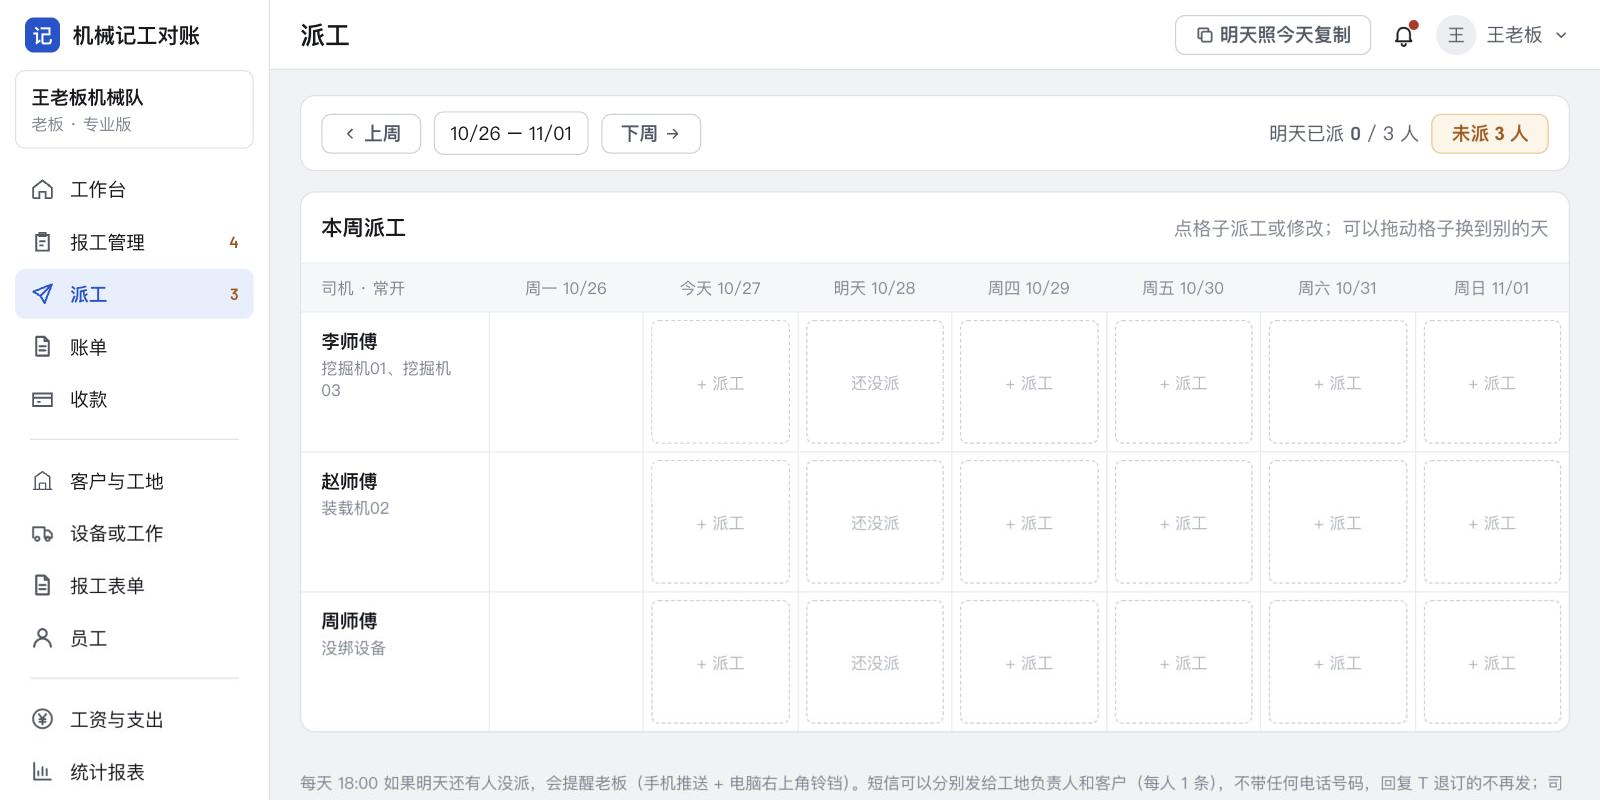Click 还没派 cell for 李师傅 tomorrow
This screenshot has height=800, width=1600.
[x=875, y=383]
